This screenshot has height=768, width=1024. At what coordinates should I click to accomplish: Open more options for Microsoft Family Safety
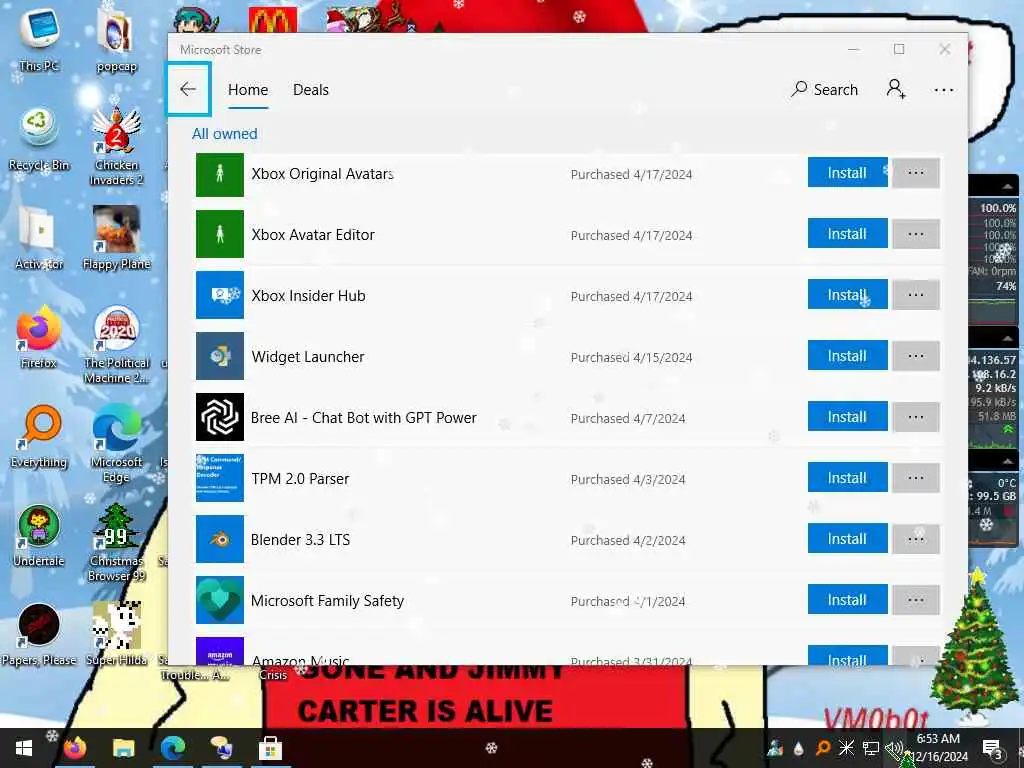point(916,600)
